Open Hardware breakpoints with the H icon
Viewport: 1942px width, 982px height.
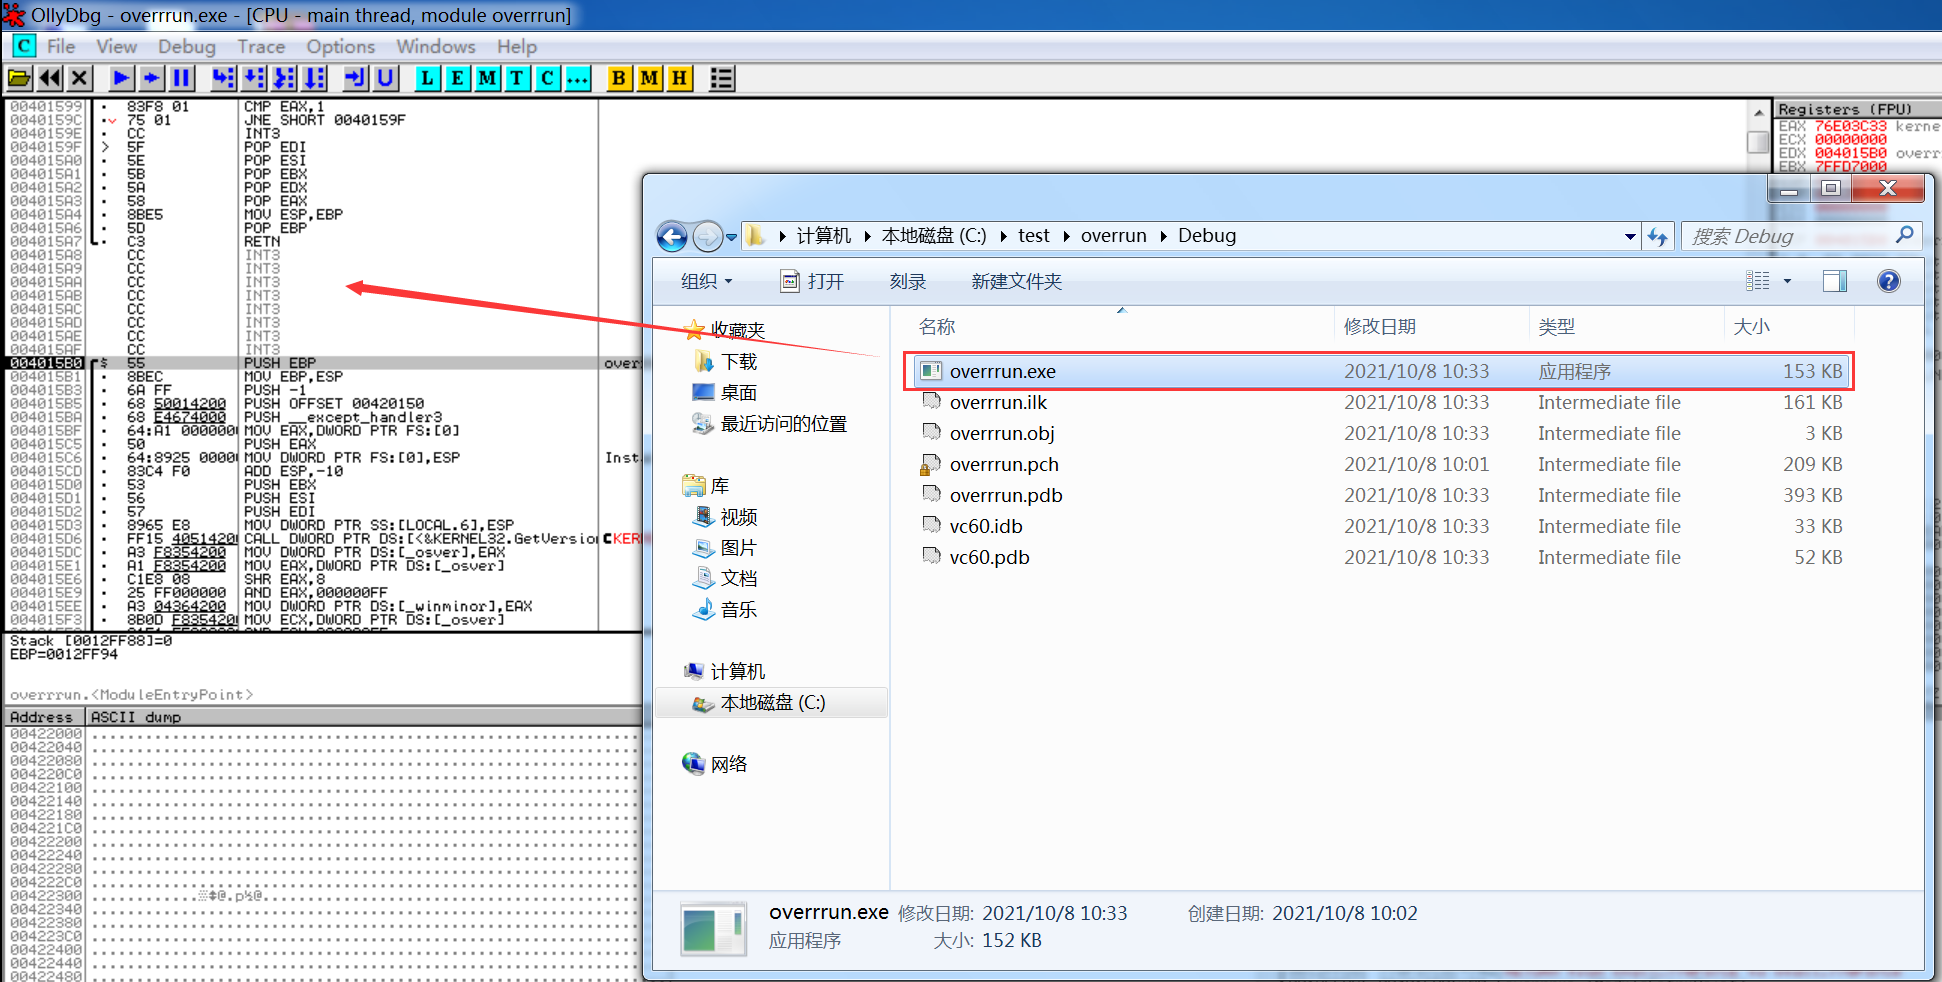click(679, 78)
